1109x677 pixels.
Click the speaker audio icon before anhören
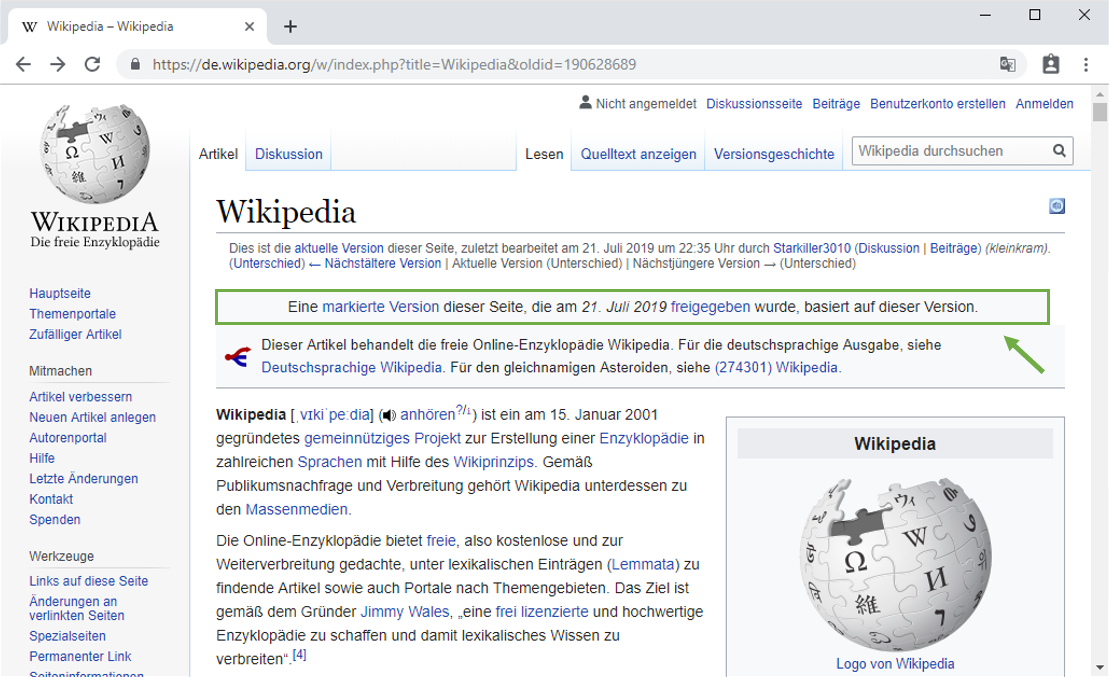tap(388, 415)
